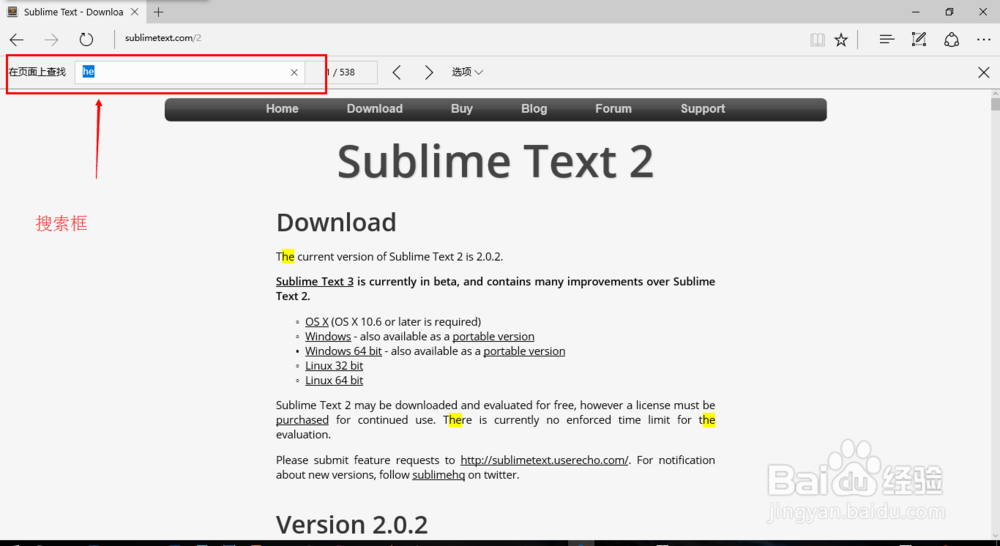Download the Linux 32 bit link
Image resolution: width=1000 pixels, height=546 pixels.
pos(334,365)
